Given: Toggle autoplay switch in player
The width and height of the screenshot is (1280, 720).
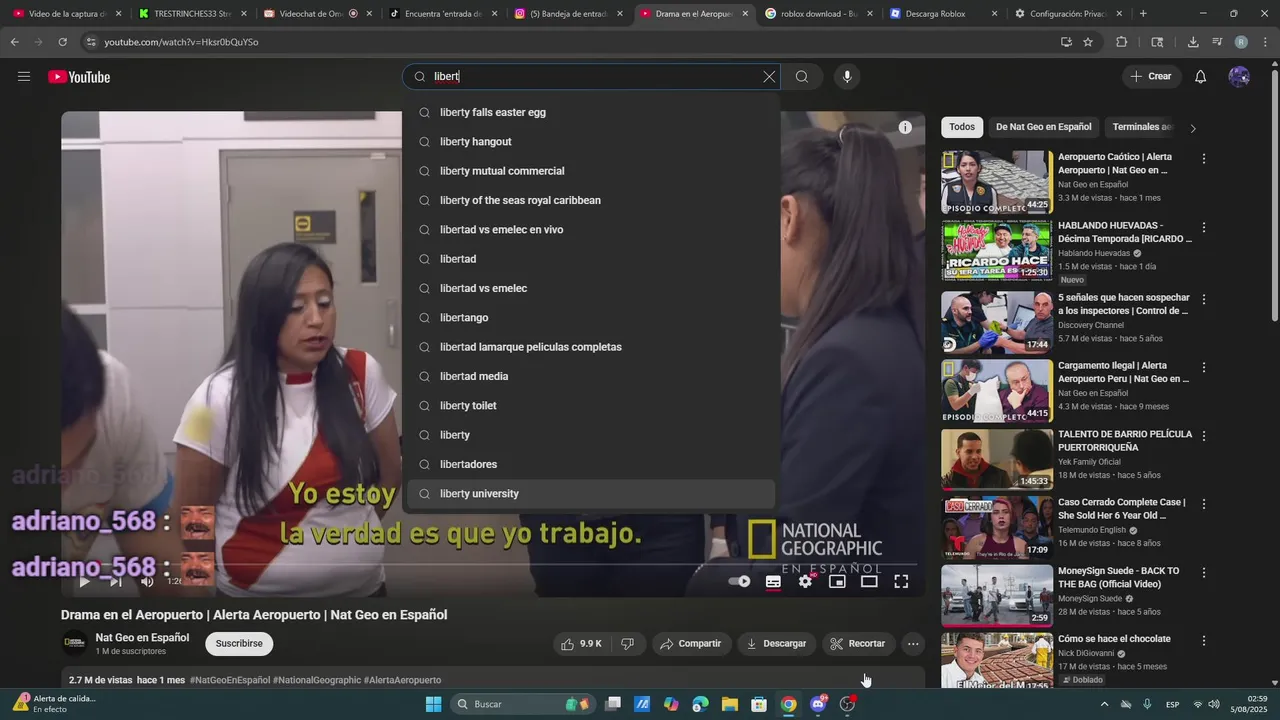Looking at the screenshot, I should pos(740,581).
